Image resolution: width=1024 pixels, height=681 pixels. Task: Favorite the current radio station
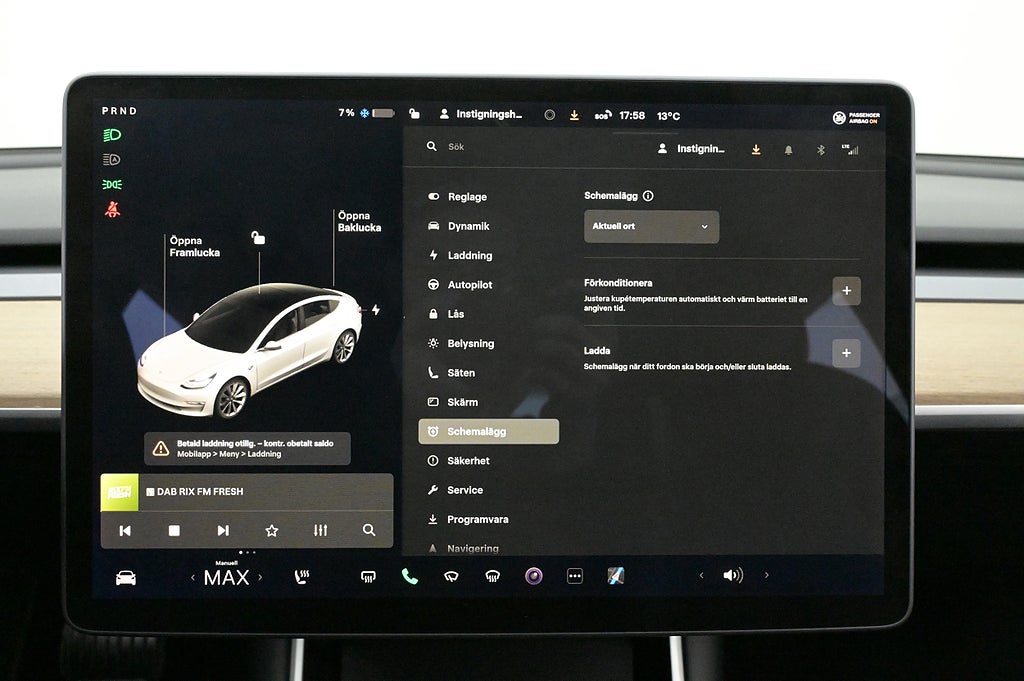[x=271, y=530]
